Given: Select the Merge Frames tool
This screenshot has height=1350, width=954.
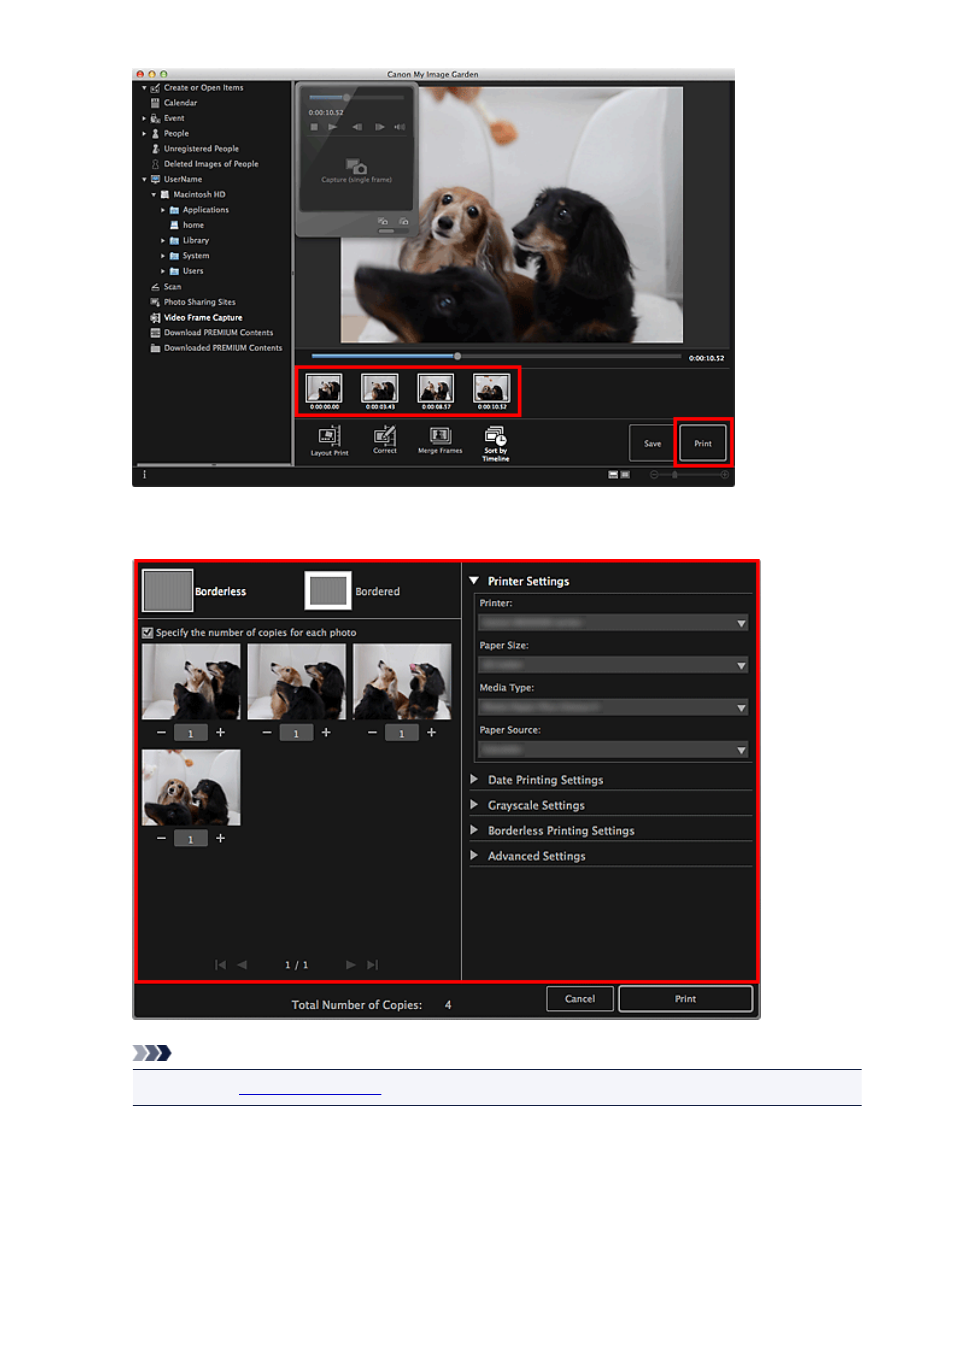Looking at the screenshot, I should [440, 436].
